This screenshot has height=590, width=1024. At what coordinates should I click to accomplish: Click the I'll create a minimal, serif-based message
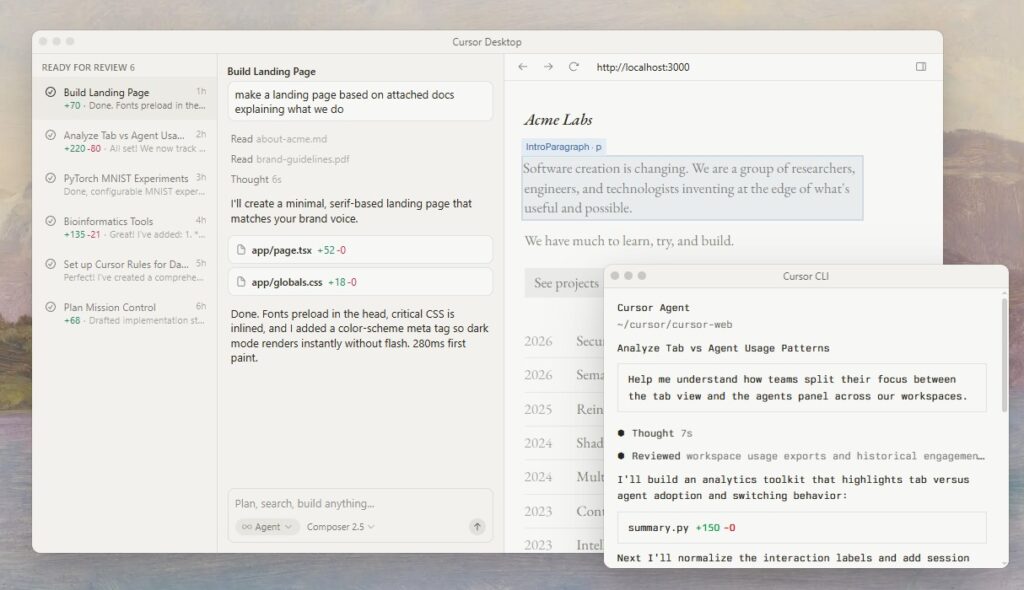click(x=351, y=211)
